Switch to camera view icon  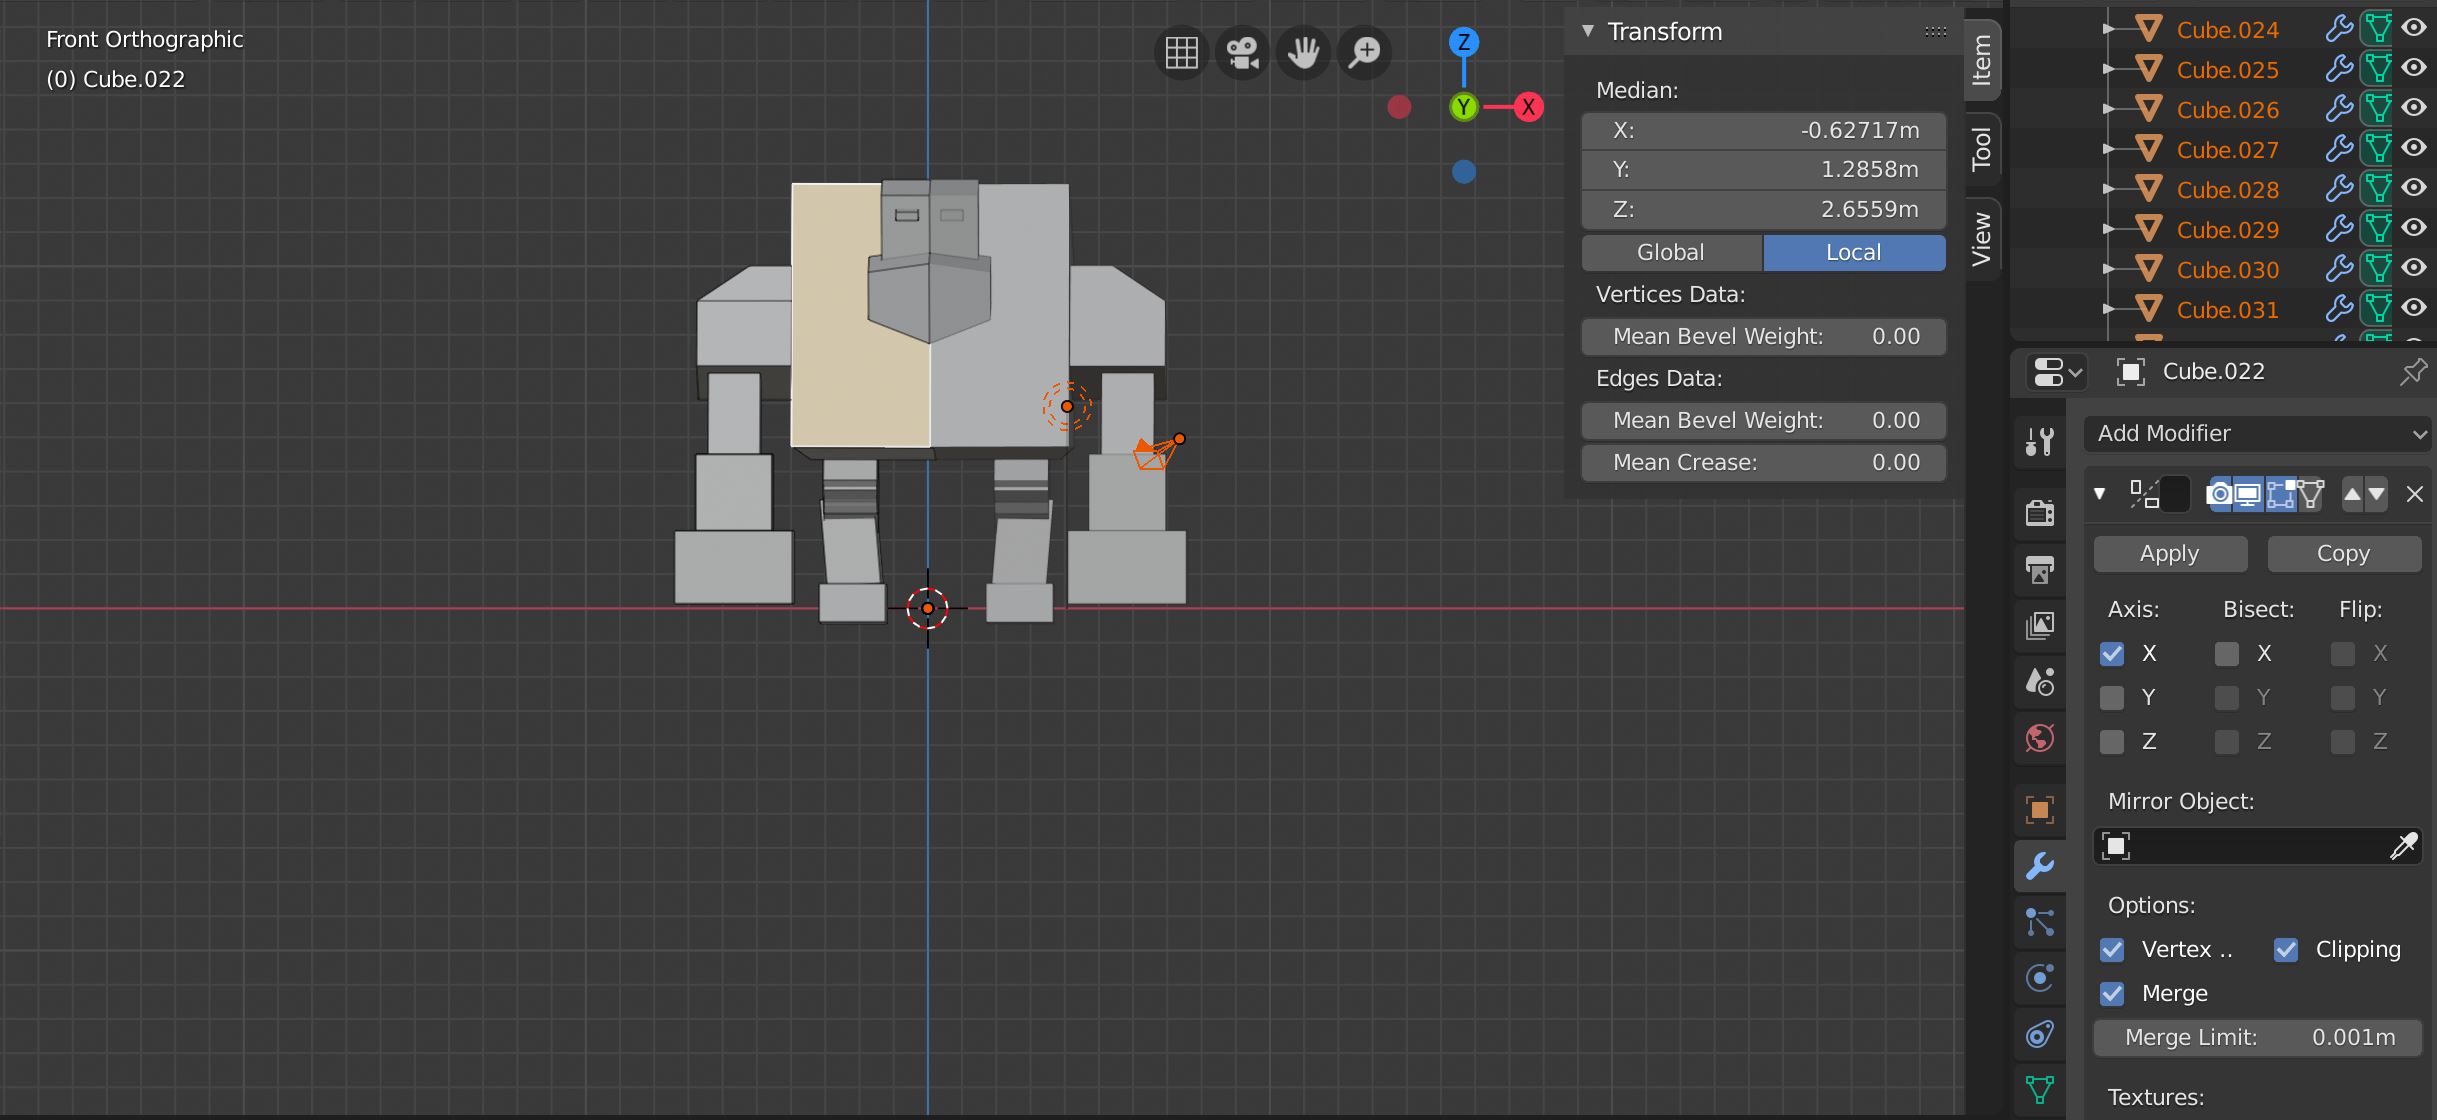[1242, 52]
